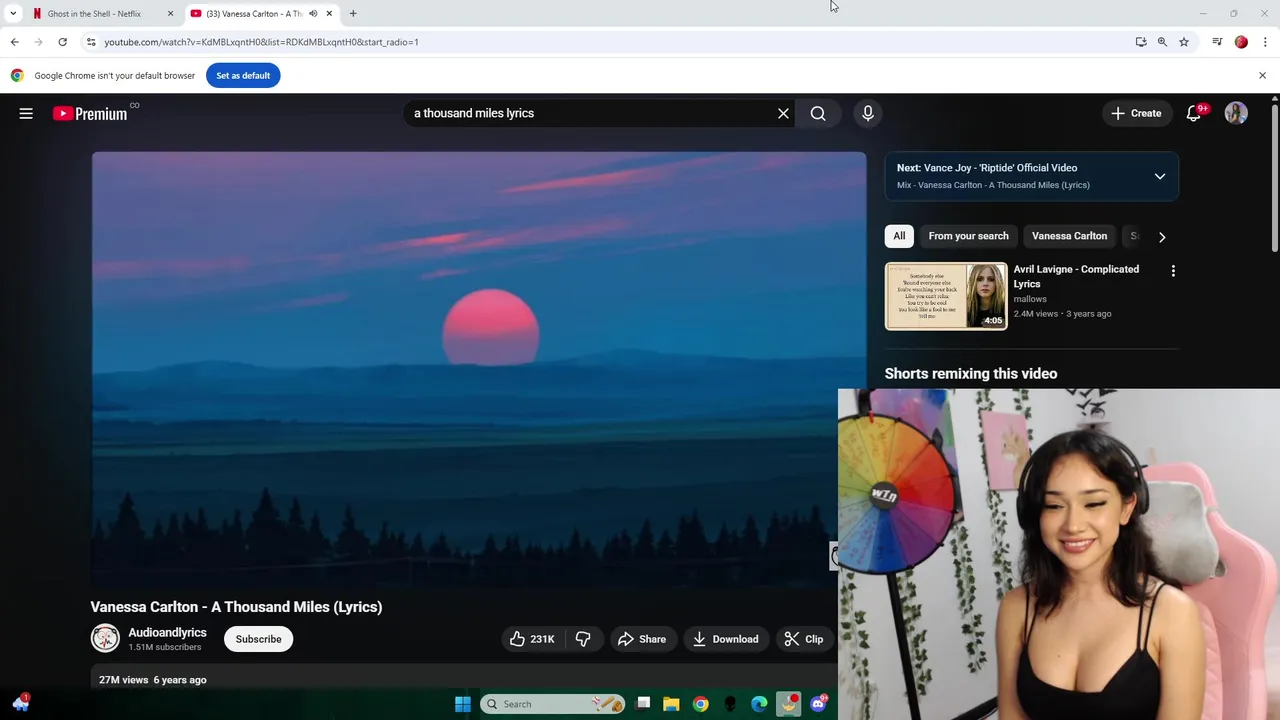Close the Vanessa Carlton YouTube tab
The image size is (1280, 720).
(x=329, y=14)
